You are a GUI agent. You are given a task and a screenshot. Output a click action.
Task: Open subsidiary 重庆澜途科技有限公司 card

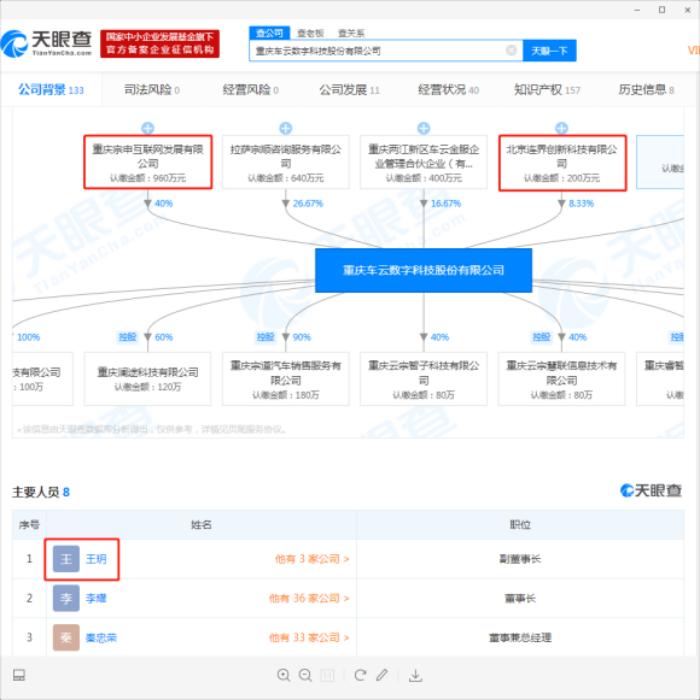click(x=148, y=379)
